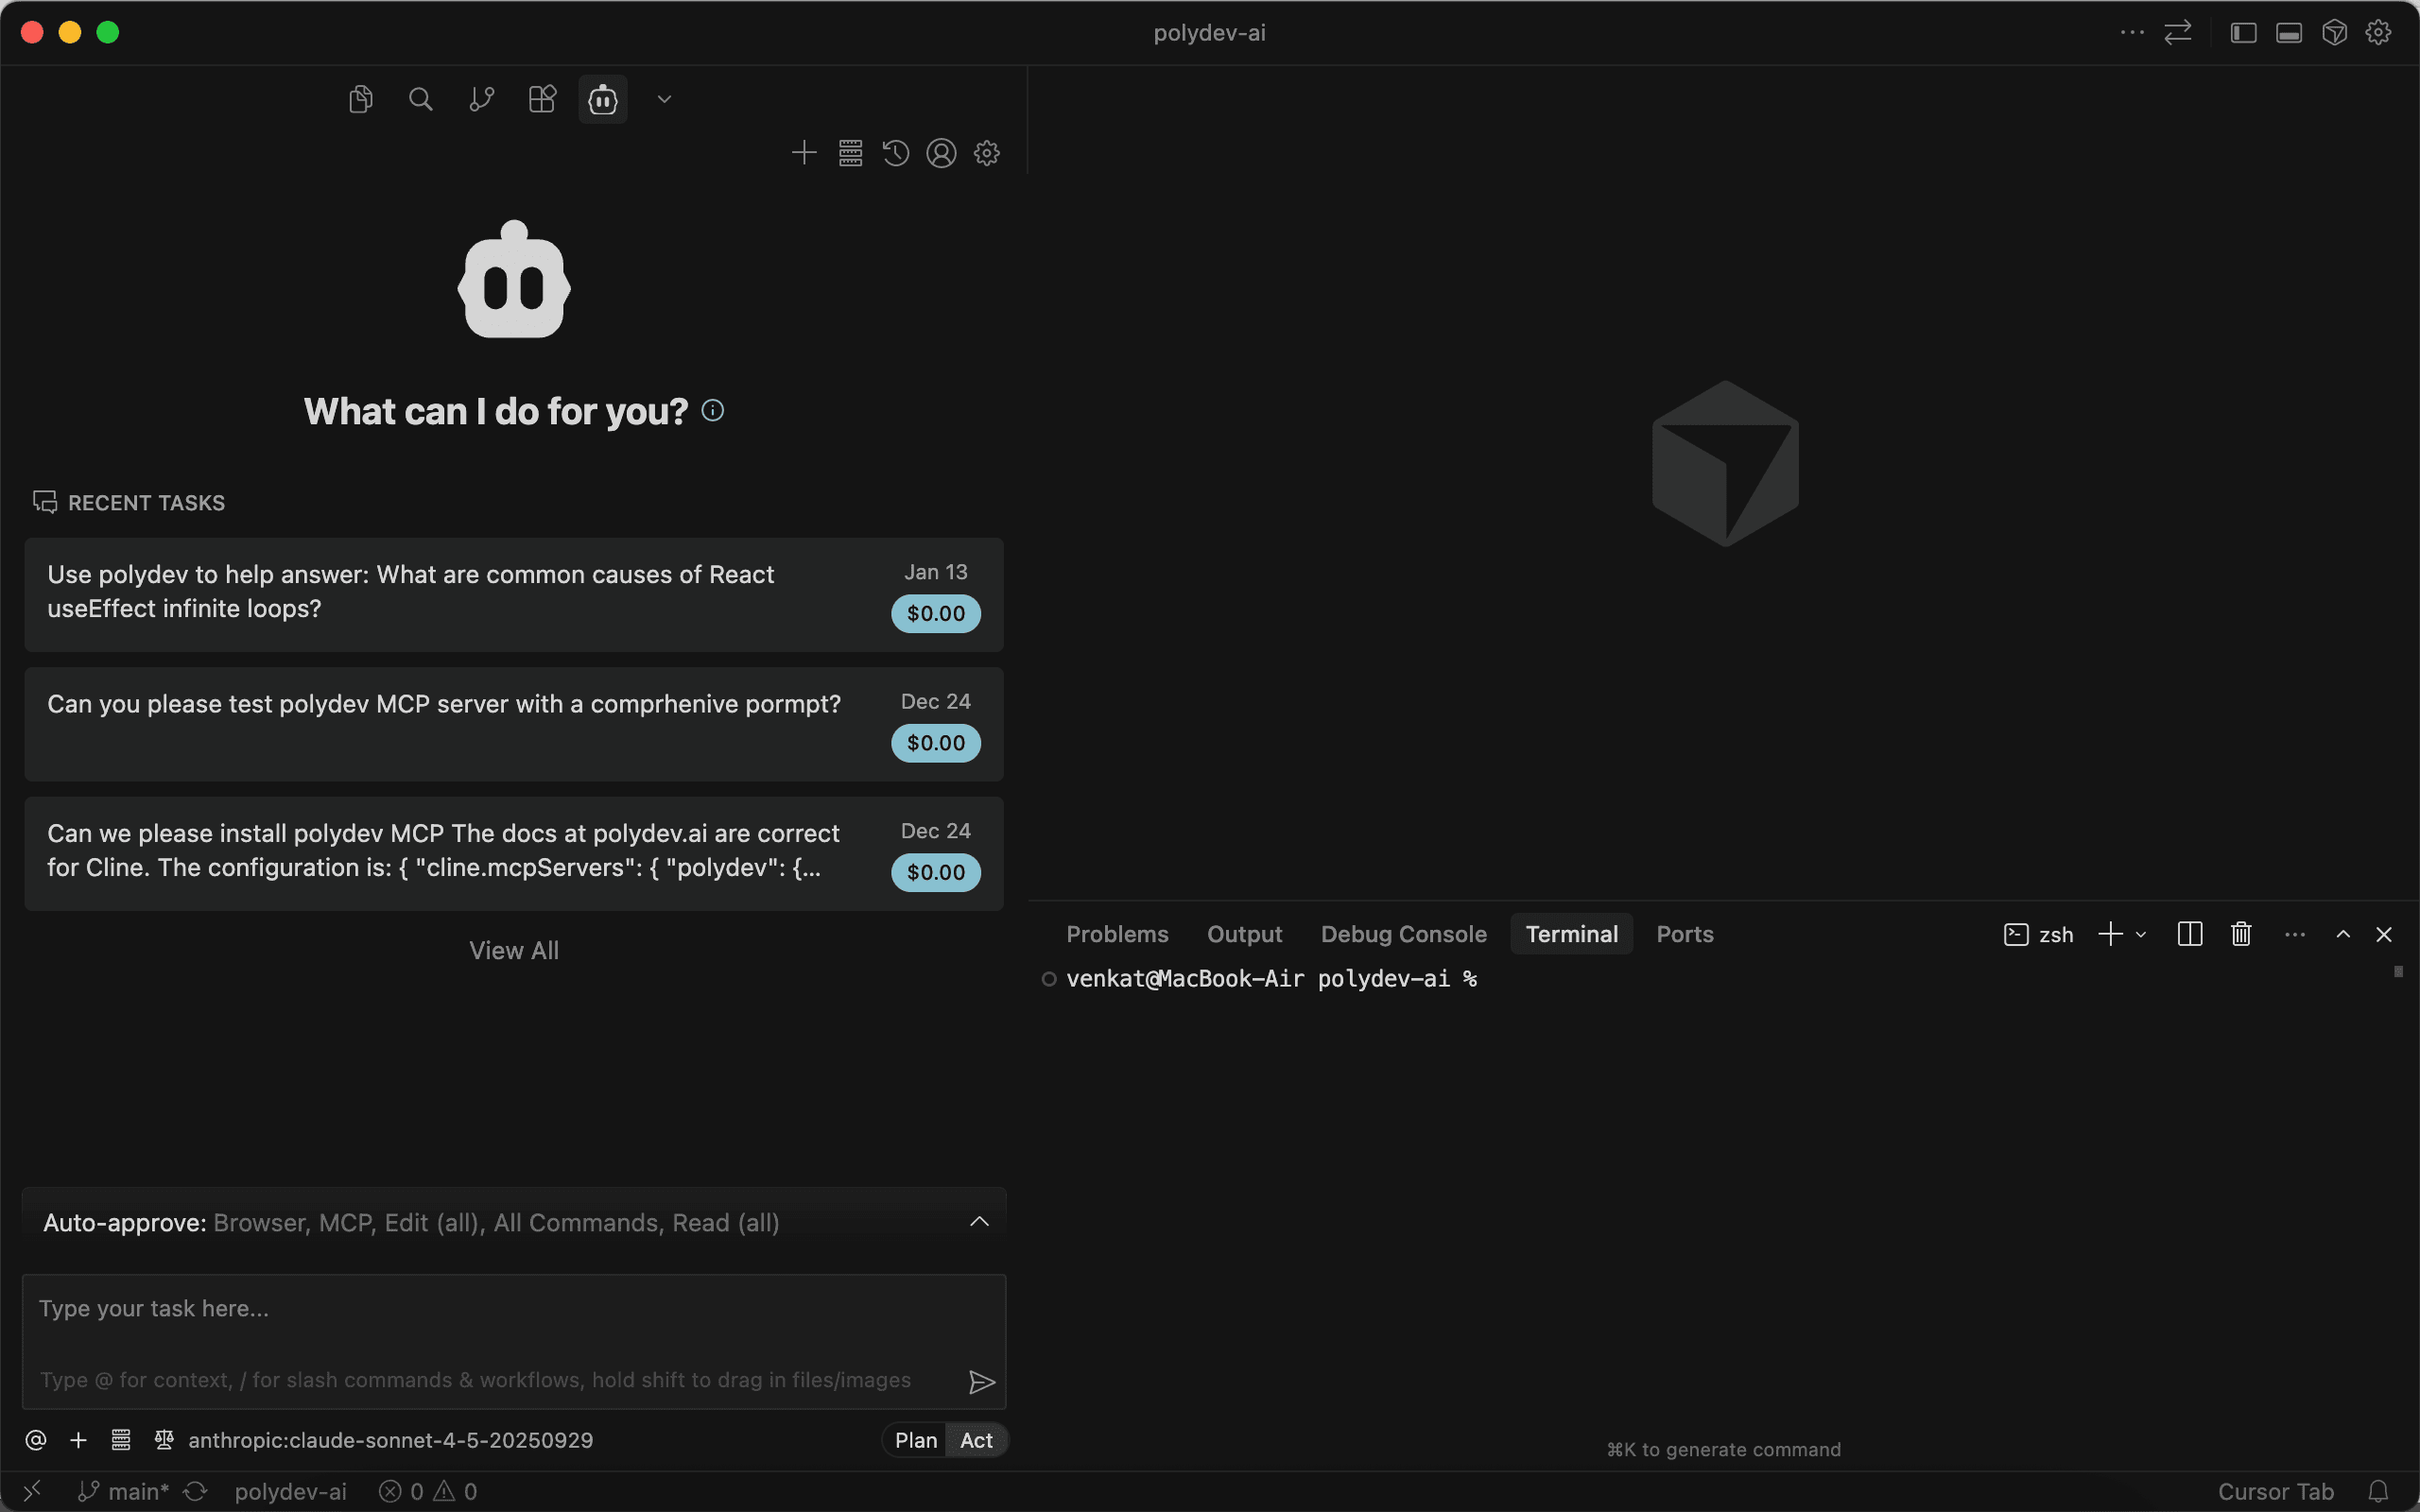Click Cline's new task plus icon
2420x1512 pixels.
tap(804, 153)
